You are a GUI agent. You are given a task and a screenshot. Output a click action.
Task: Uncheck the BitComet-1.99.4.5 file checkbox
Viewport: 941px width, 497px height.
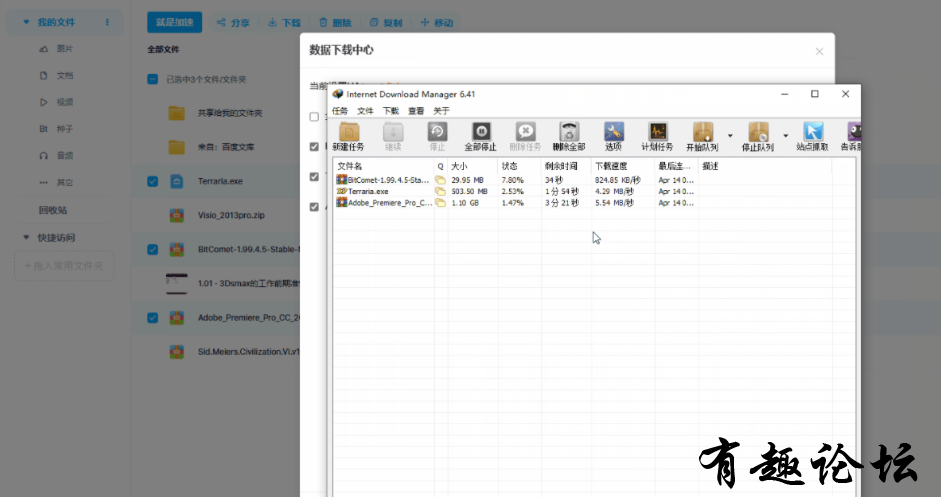pyautogui.click(x=152, y=250)
